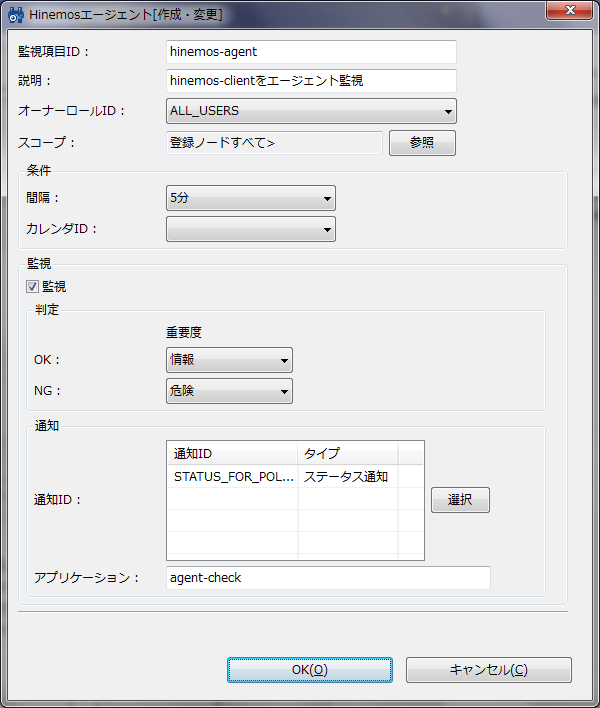Open the empty カレンダID dropdown

coord(251,229)
